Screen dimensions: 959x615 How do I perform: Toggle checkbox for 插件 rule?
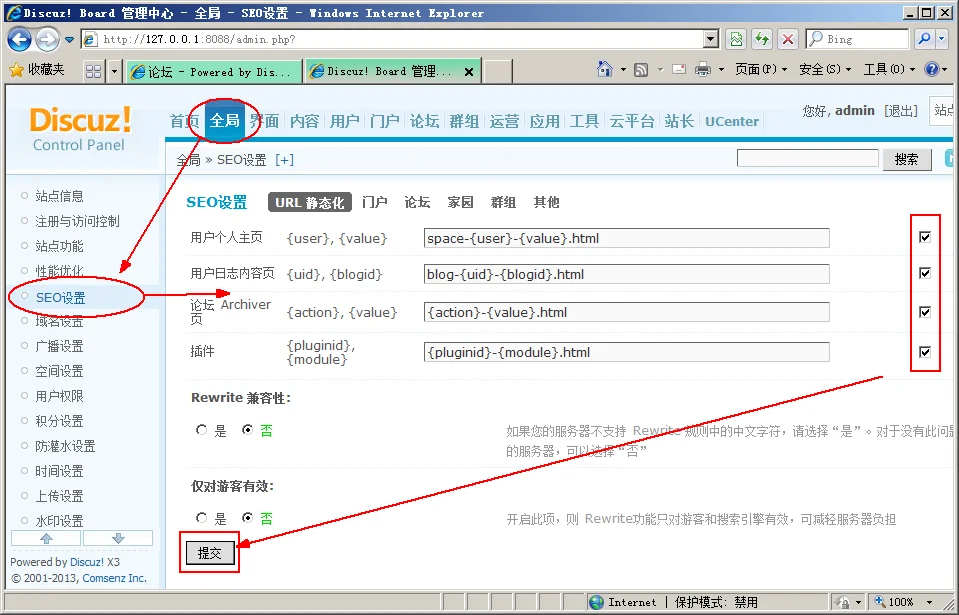(925, 352)
